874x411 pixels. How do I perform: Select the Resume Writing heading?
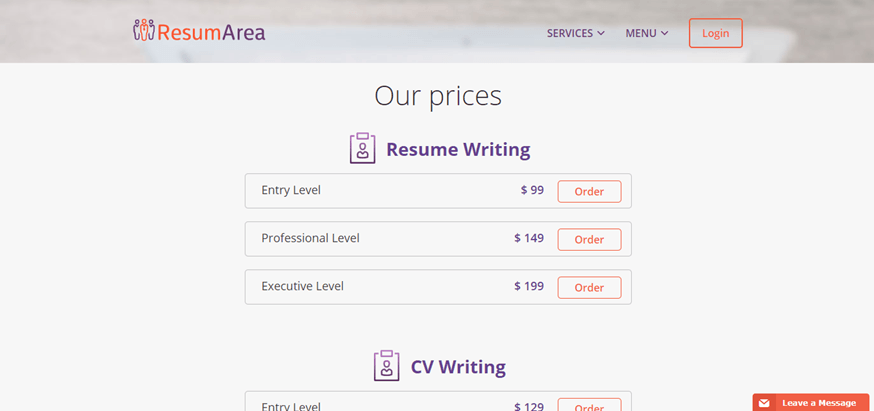458,149
